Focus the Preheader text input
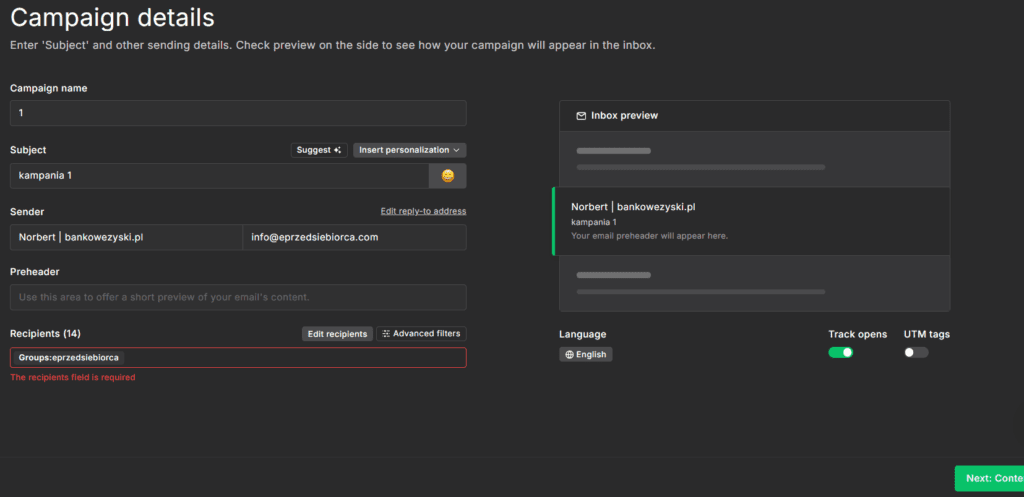 238,297
